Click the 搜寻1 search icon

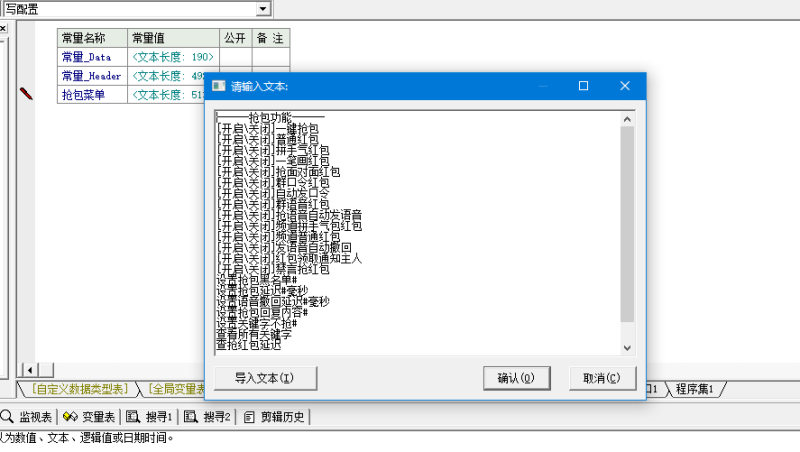[x=133, y=417]
